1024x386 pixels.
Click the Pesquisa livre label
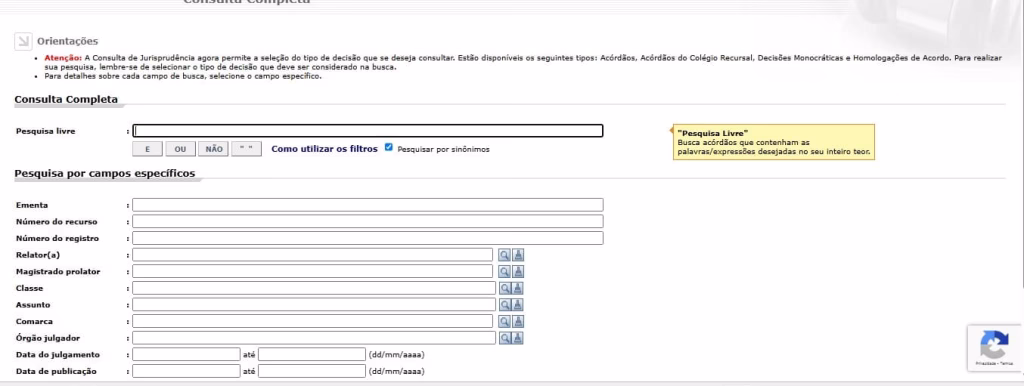[46, 131]
